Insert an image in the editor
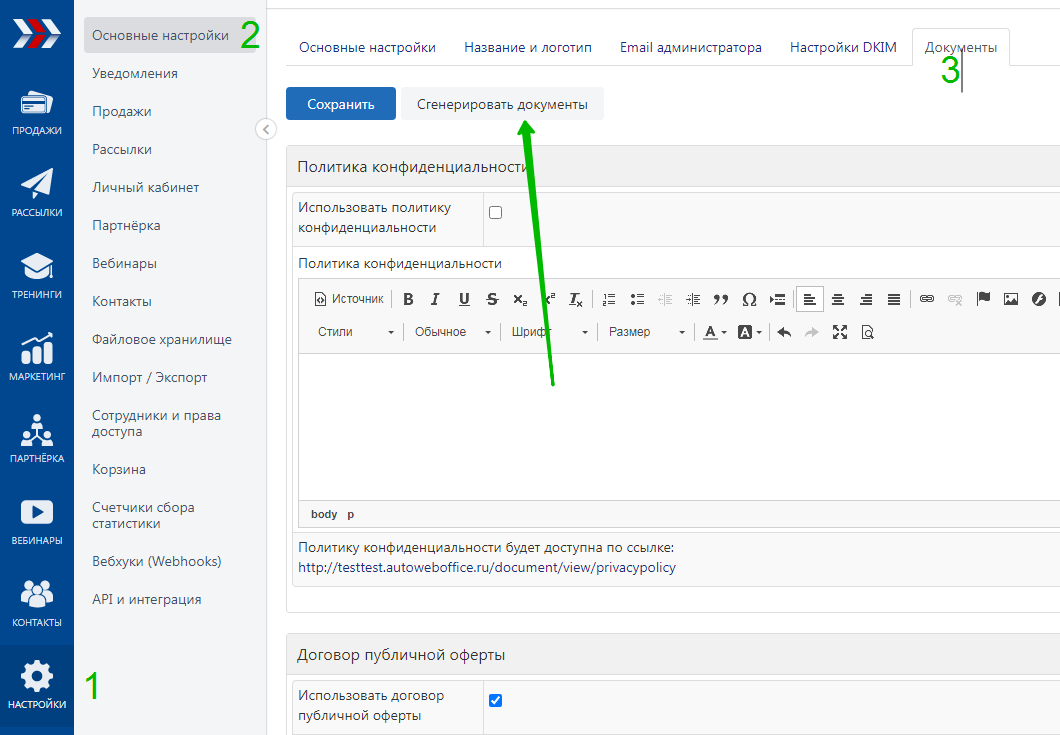 tap(1011, 299)
